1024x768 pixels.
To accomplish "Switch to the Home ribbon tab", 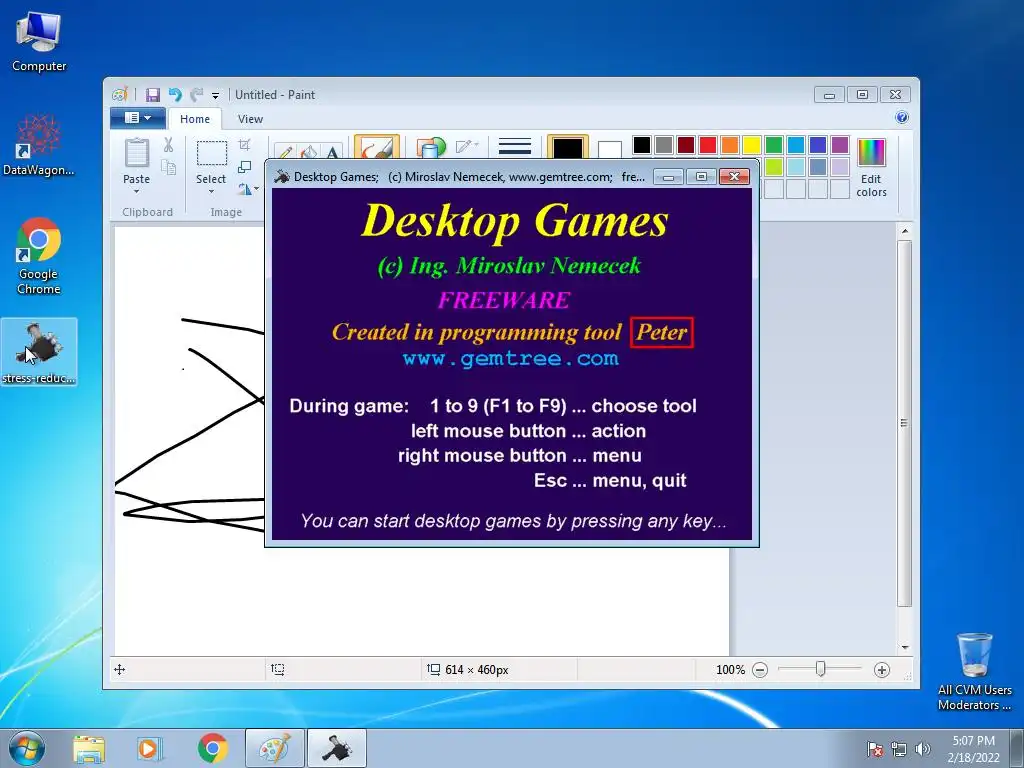I will click(x=195, y=119).
